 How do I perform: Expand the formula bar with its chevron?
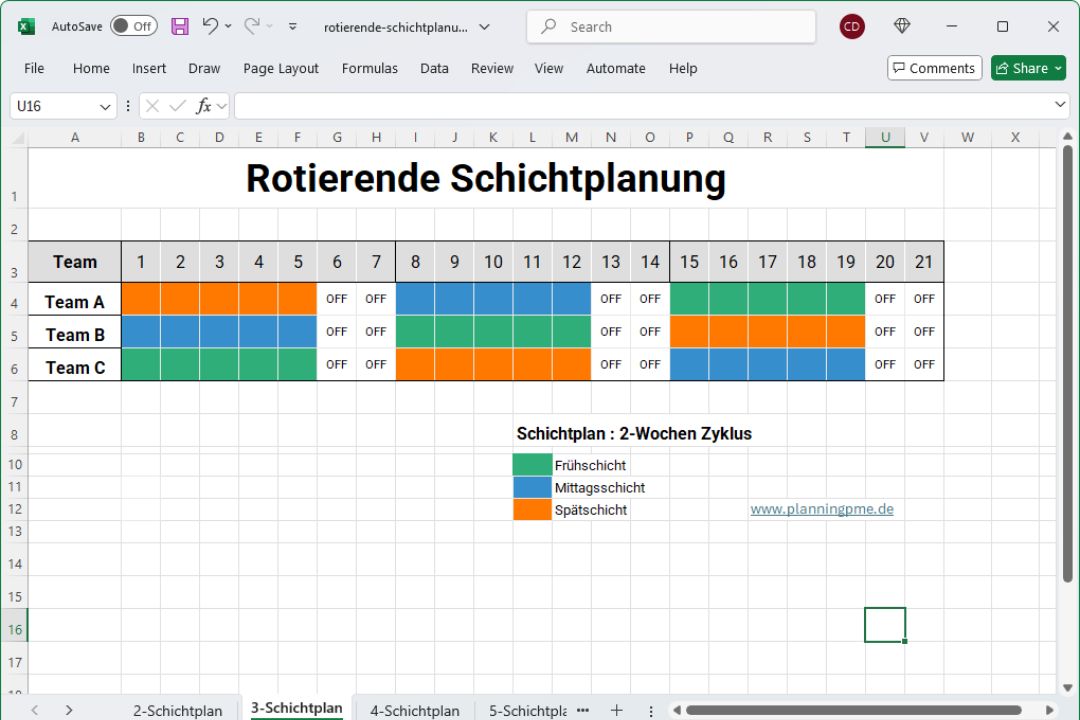(x=1059, y=104)
